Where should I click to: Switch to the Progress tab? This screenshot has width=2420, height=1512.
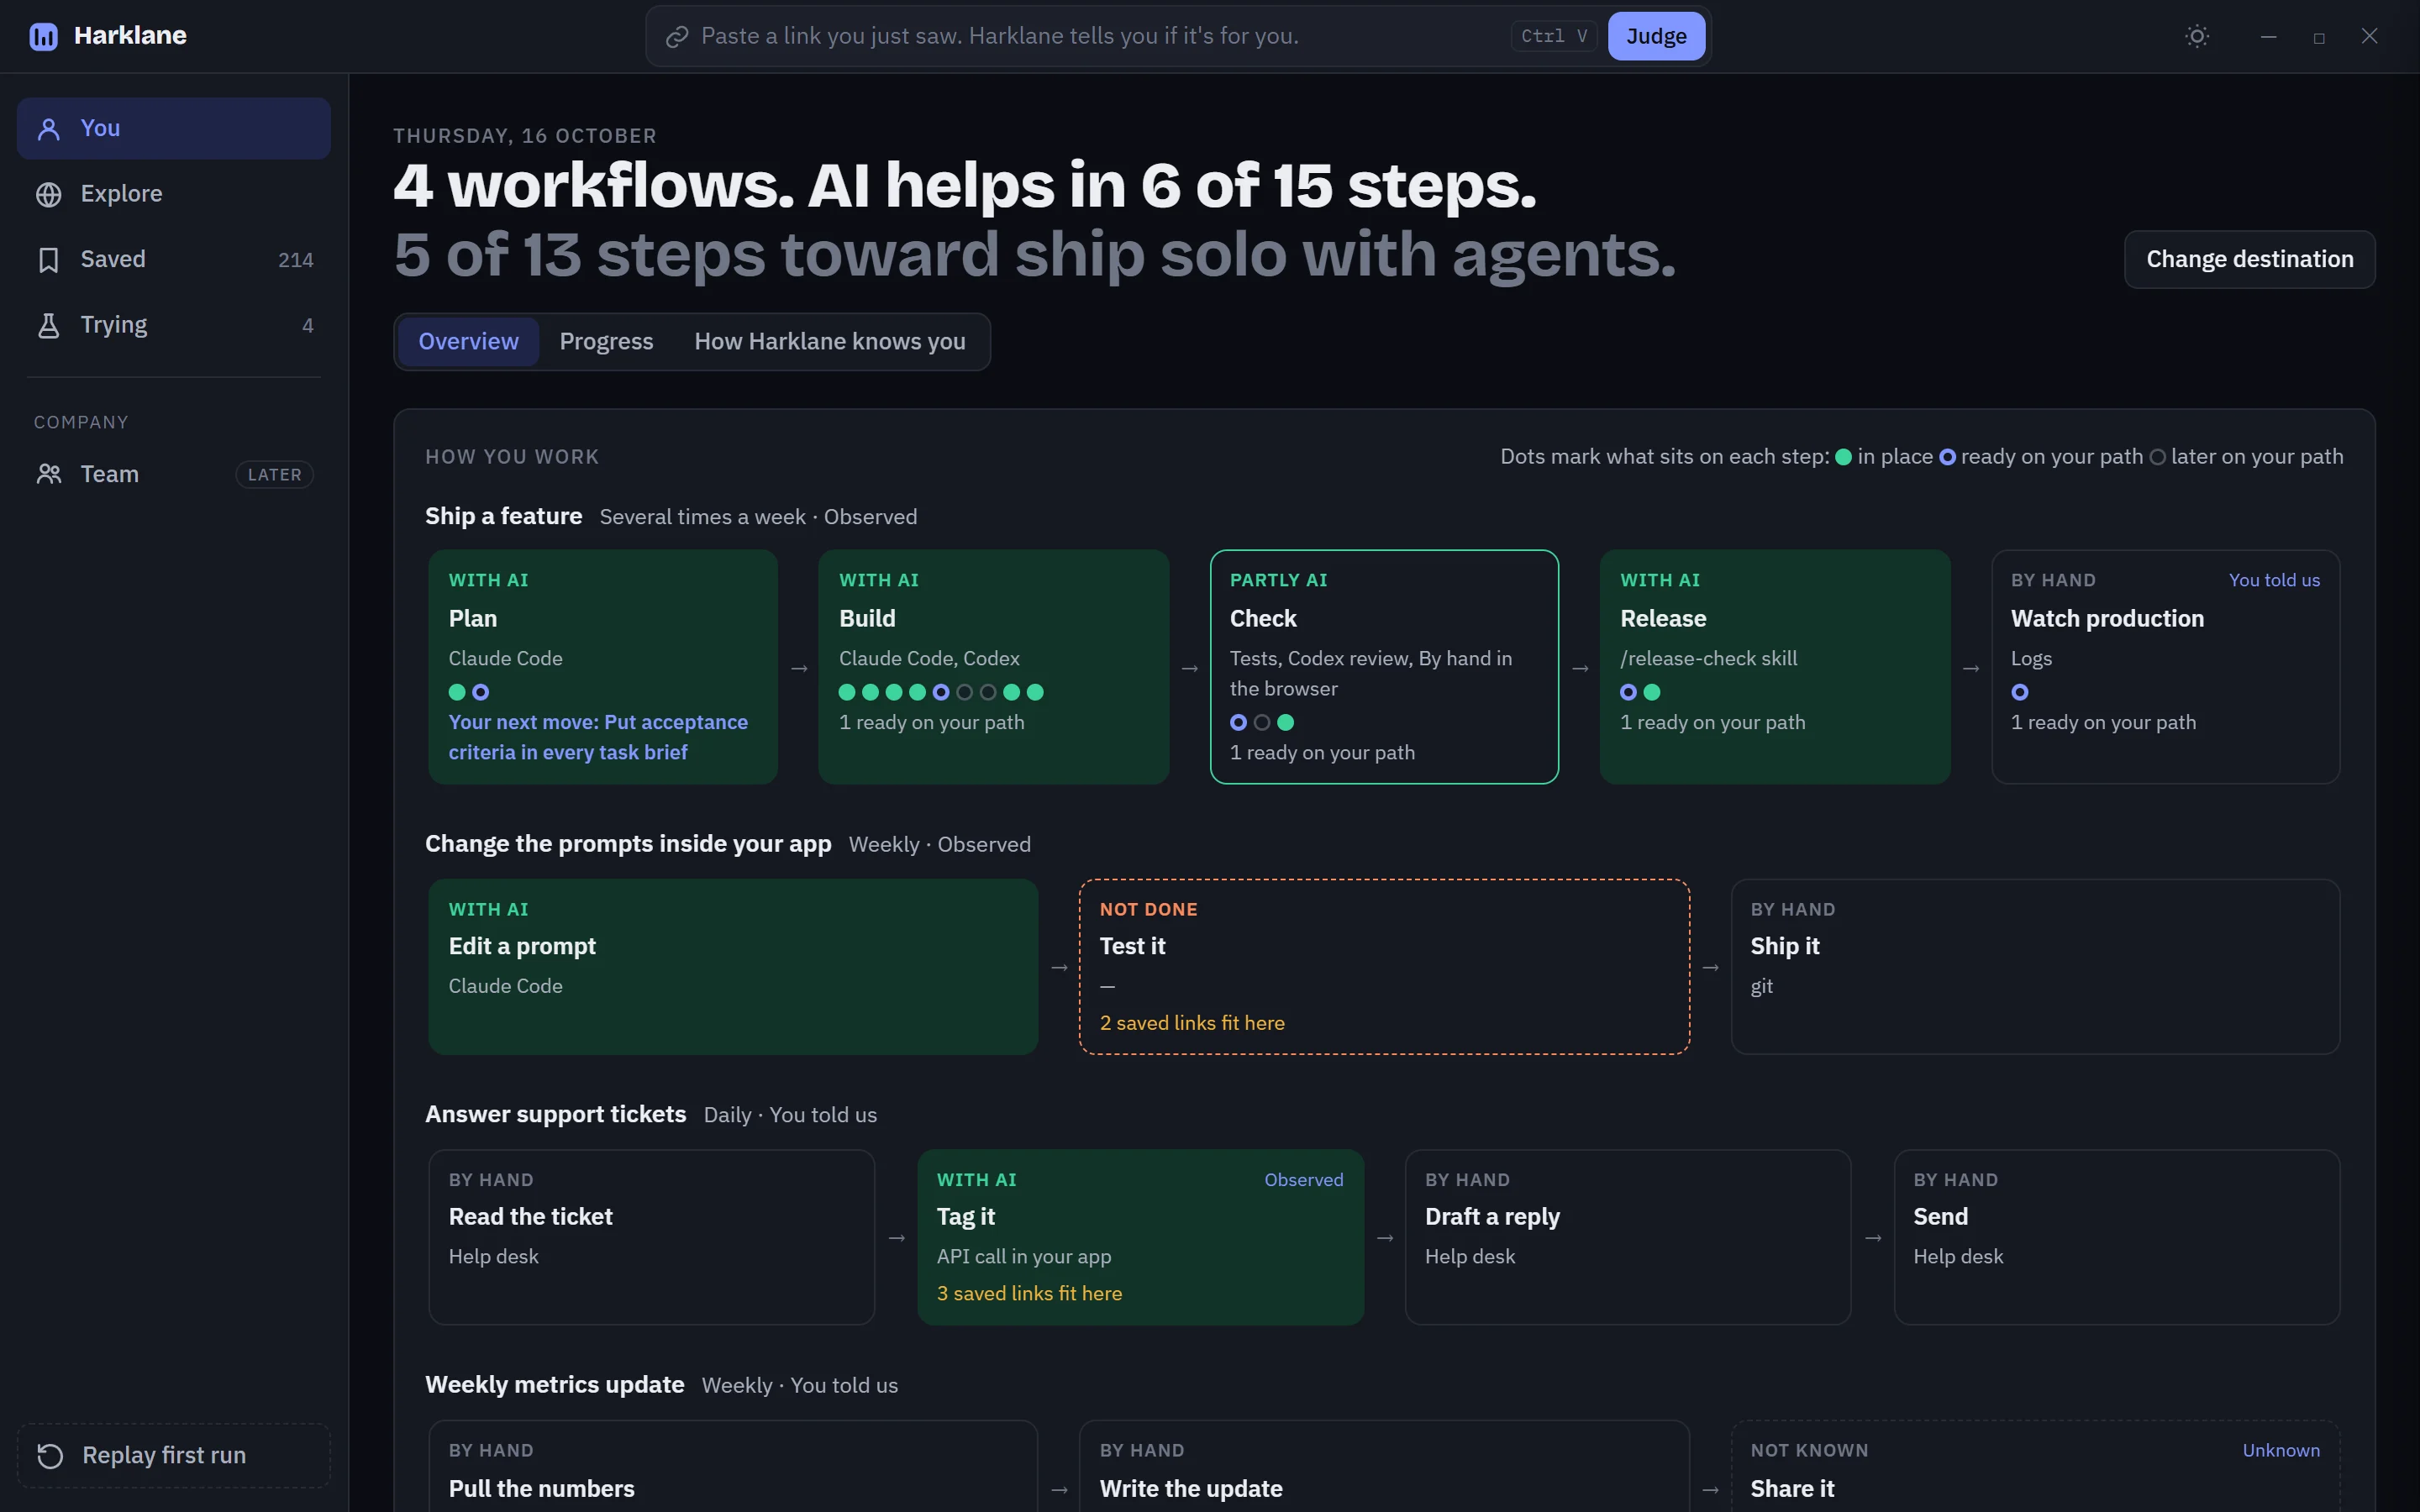606,342
